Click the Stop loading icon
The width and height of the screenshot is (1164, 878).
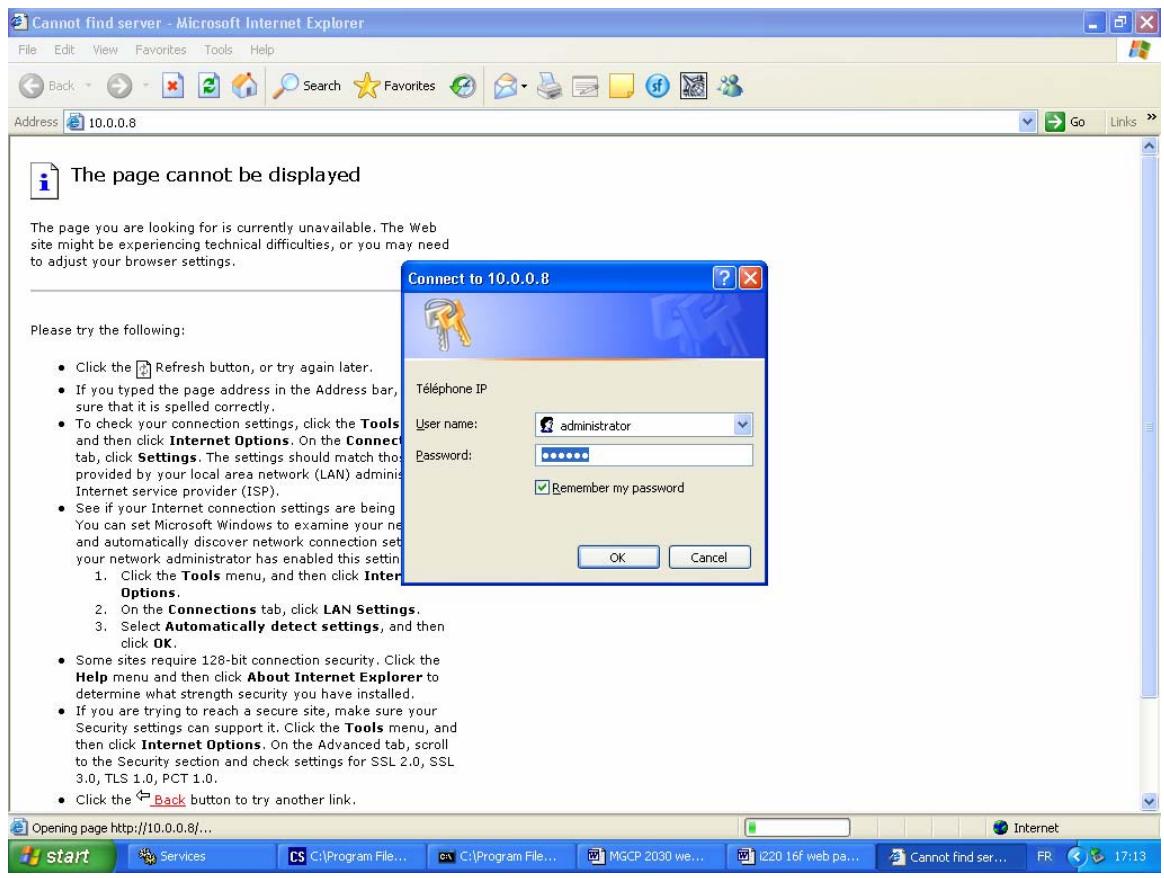pyautogui.click(x=171, y=86)
